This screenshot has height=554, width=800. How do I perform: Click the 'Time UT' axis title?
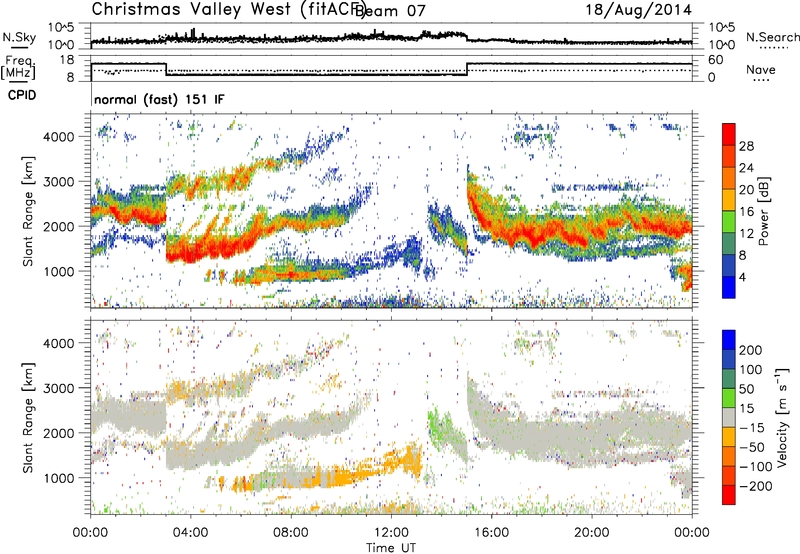[391, 547]
